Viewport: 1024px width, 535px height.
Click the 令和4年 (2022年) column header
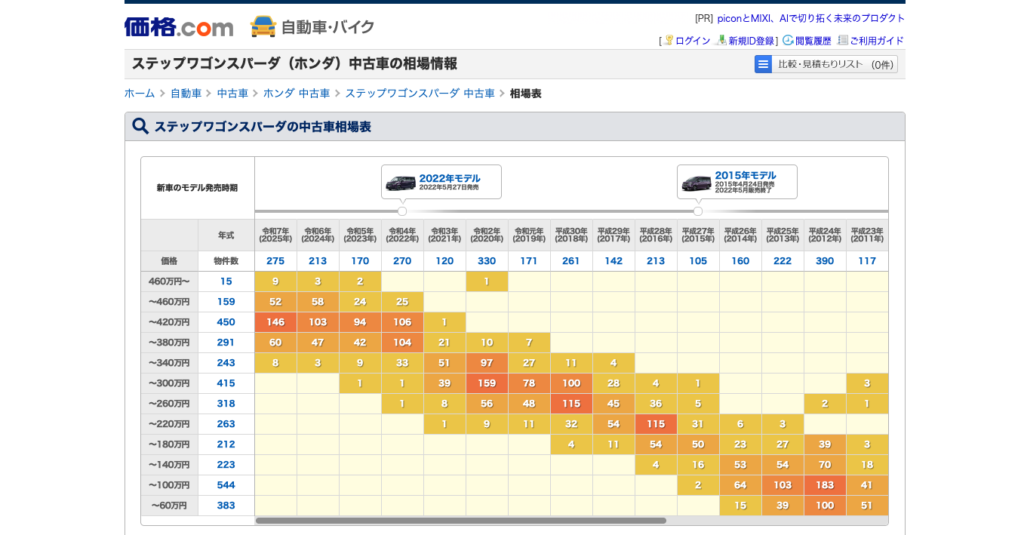pos(402,235)
